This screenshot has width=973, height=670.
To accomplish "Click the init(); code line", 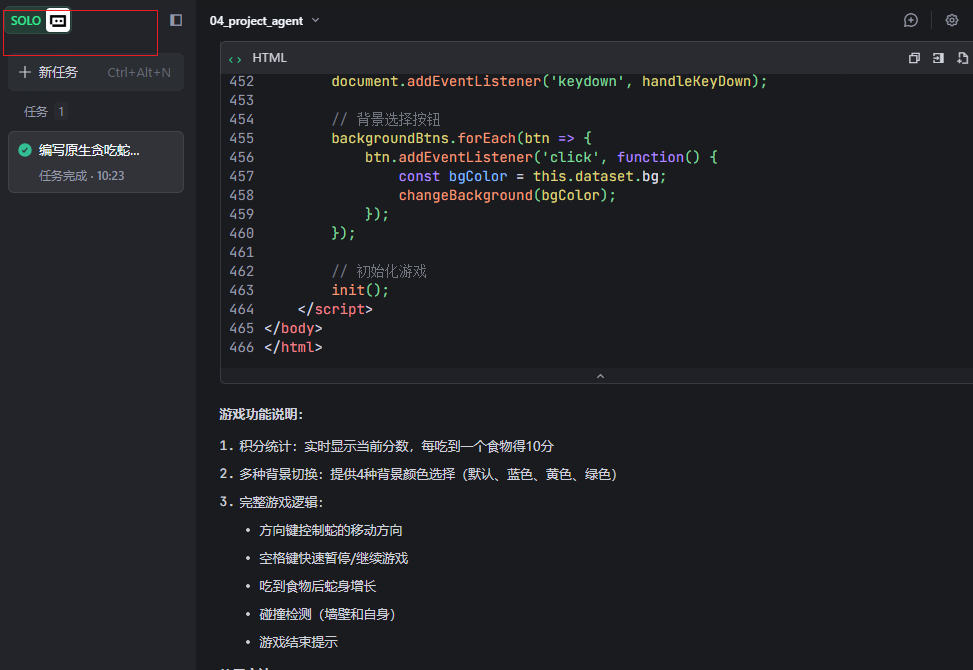I will pos(360,290).
